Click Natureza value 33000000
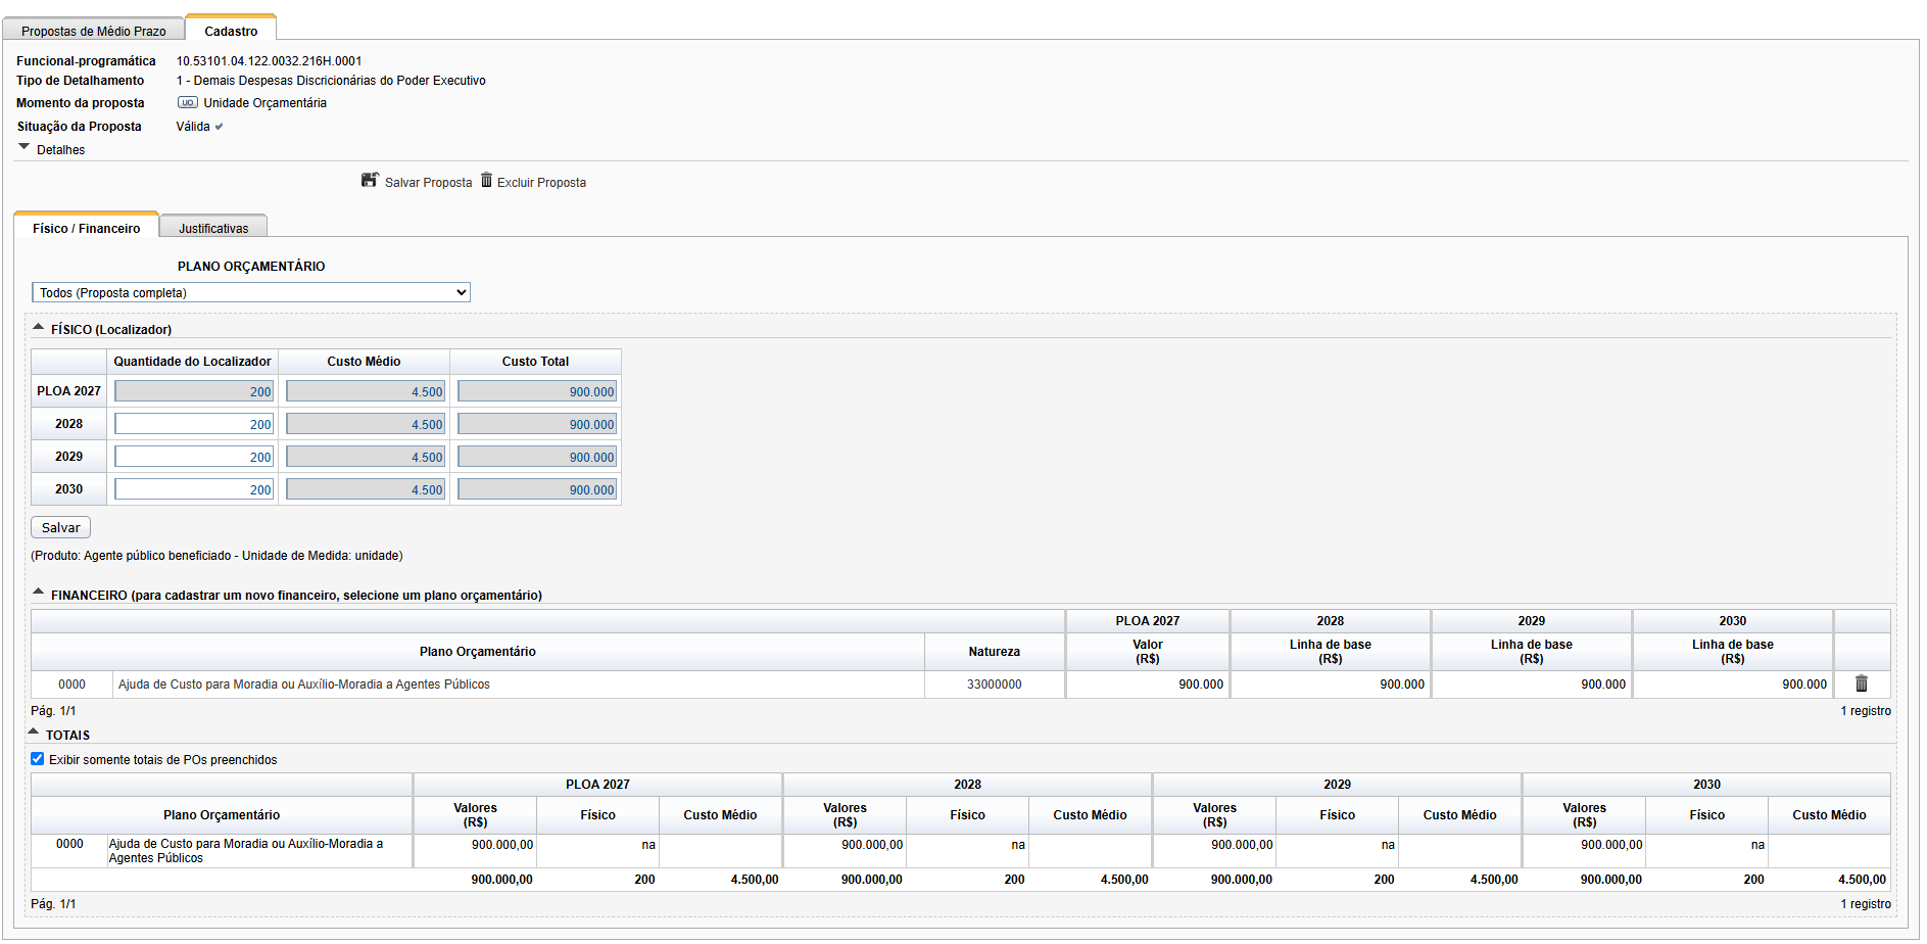This screenshot has height=944, width=1927. tap(994, 685)
